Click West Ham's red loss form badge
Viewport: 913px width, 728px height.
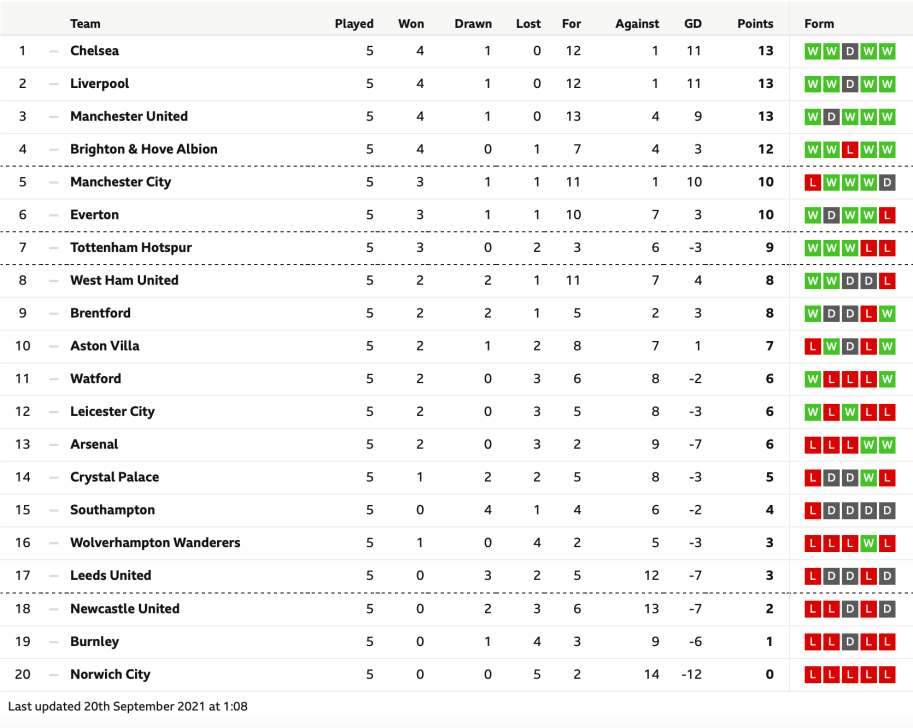coord(887,280)
